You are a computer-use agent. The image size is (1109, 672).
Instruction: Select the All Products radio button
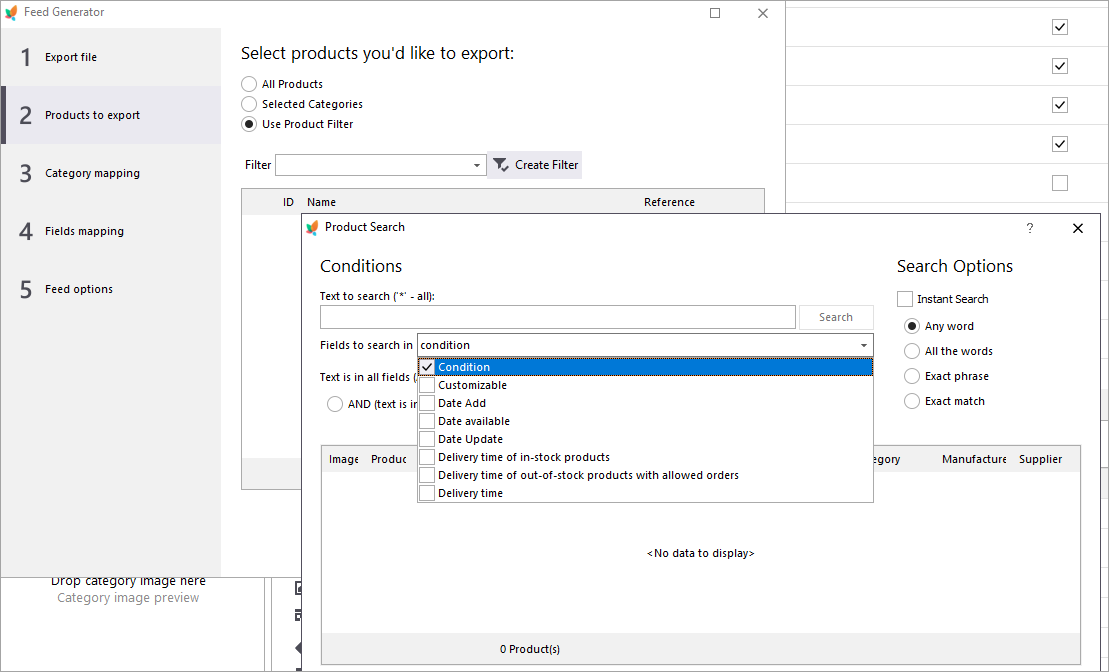coord(249,84)
